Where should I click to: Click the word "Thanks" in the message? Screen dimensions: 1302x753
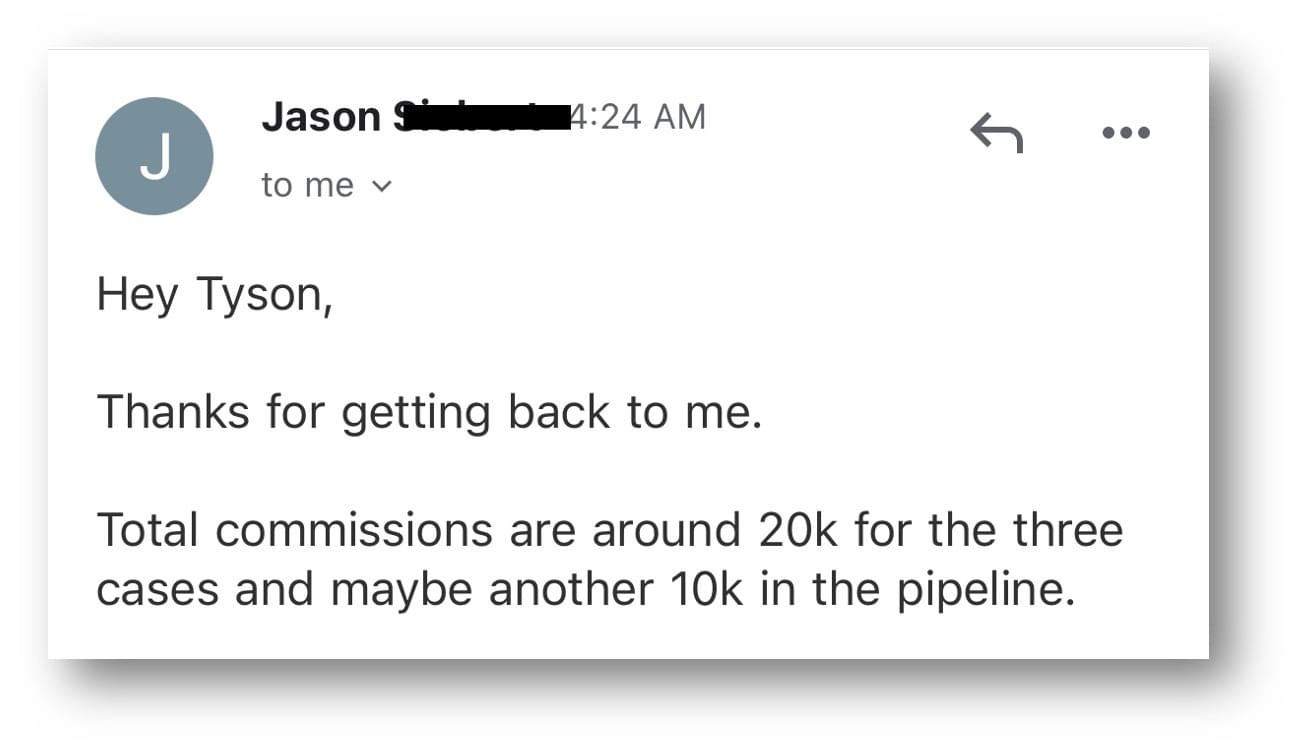173,411
